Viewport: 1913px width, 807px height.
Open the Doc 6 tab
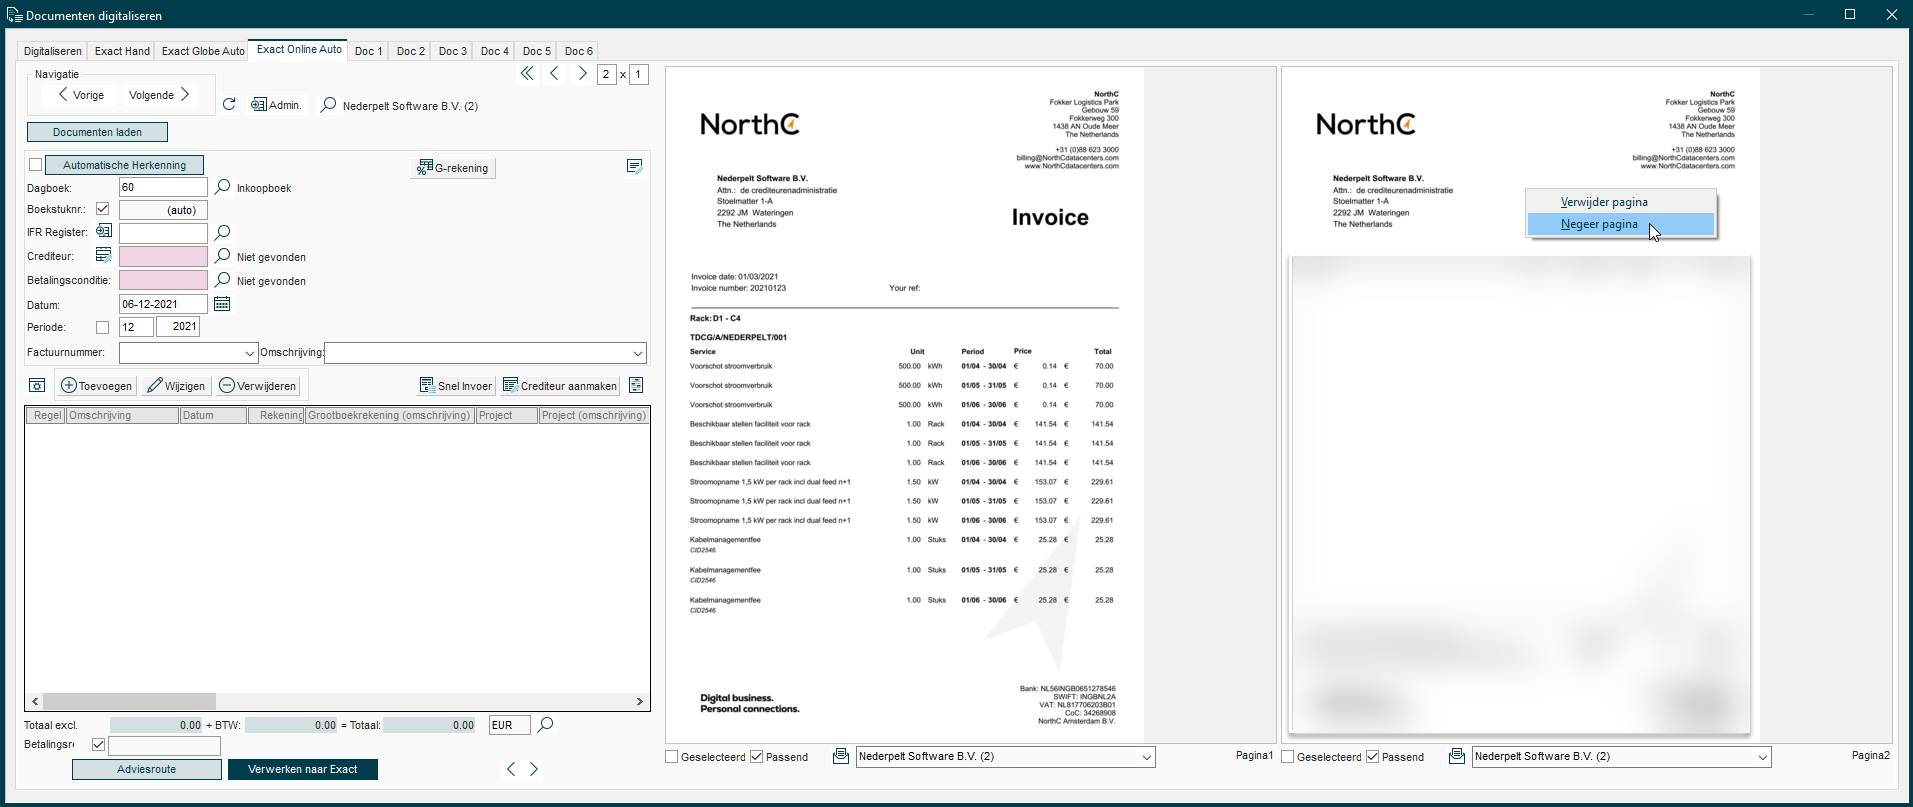pos(579,51)
